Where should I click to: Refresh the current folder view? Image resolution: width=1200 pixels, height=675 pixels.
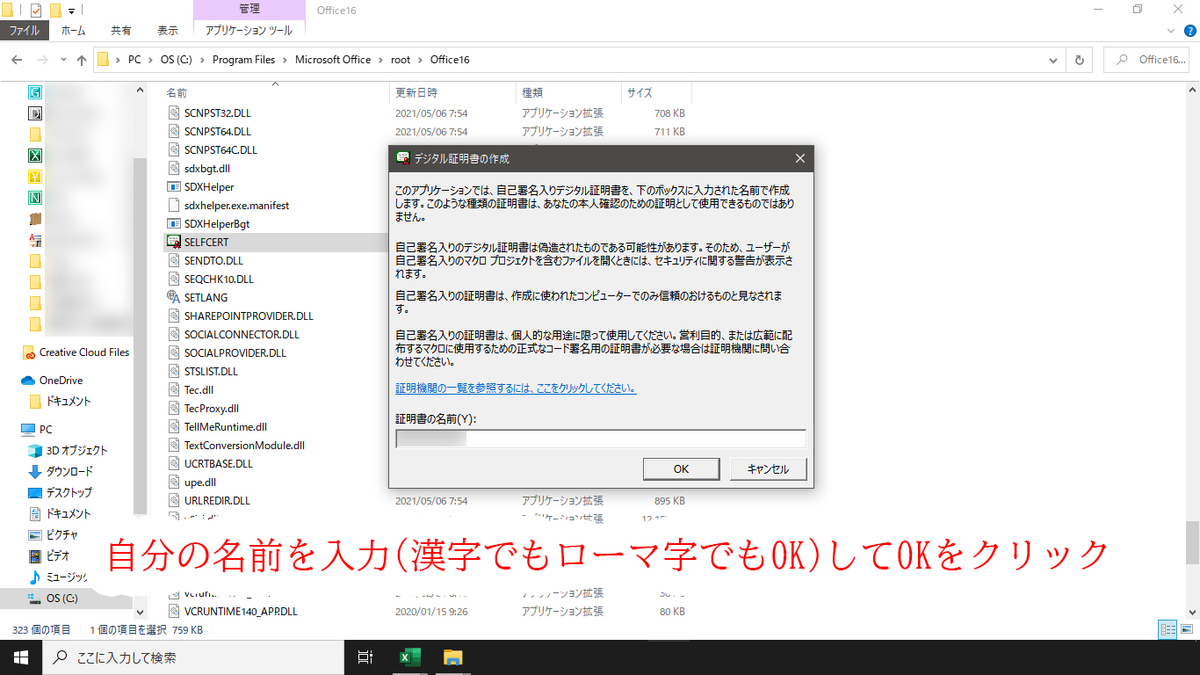click(1078, 59)
